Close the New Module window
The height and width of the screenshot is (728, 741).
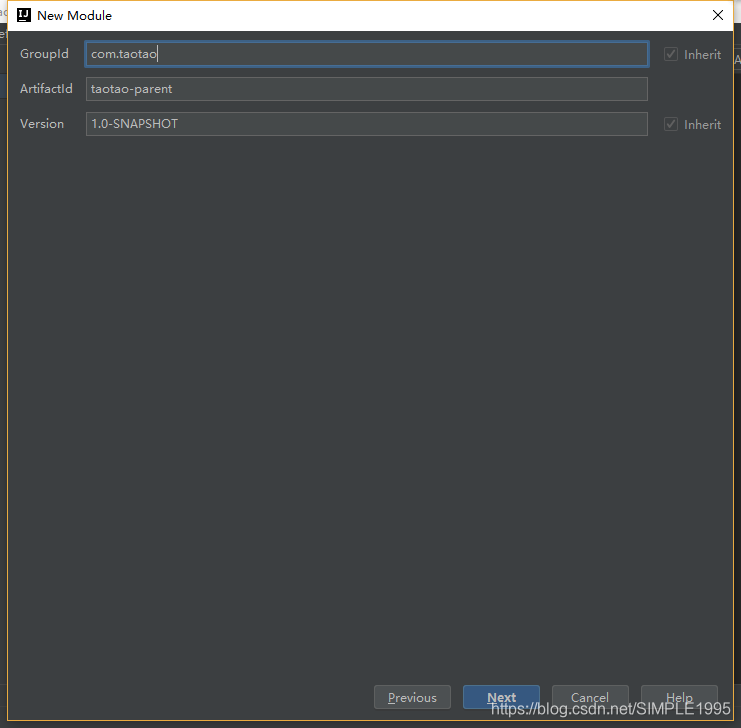click(x=718, y=15)
